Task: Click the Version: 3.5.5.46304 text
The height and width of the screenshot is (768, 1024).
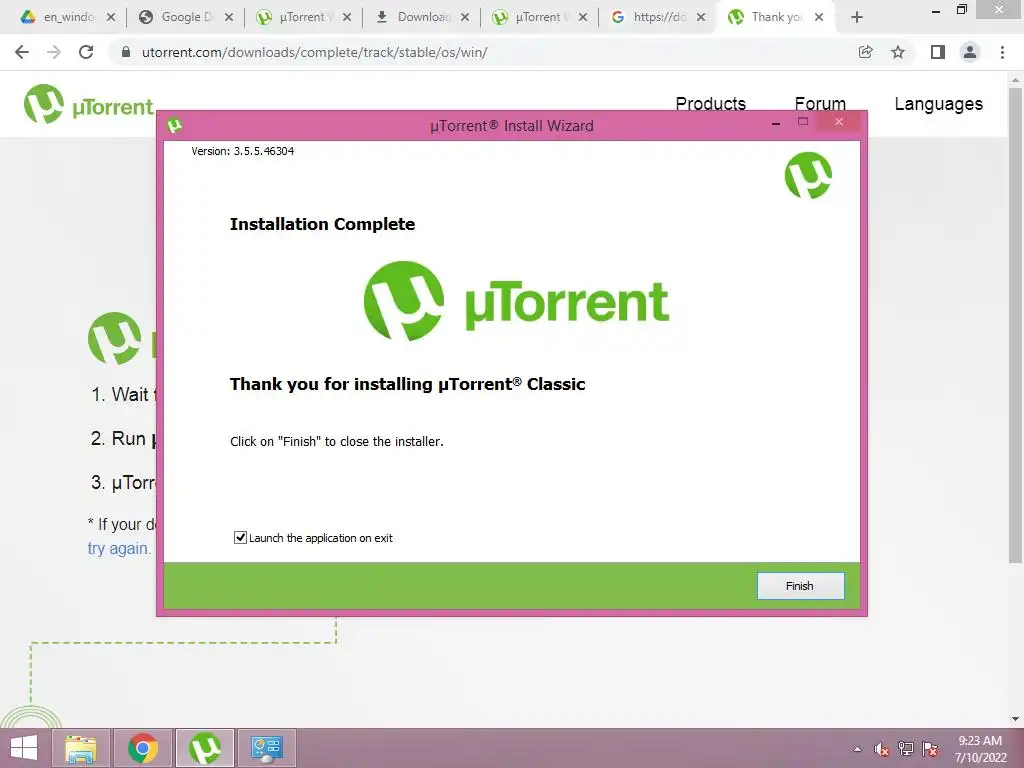Action: pyautogui.click(x=242, y=151)
